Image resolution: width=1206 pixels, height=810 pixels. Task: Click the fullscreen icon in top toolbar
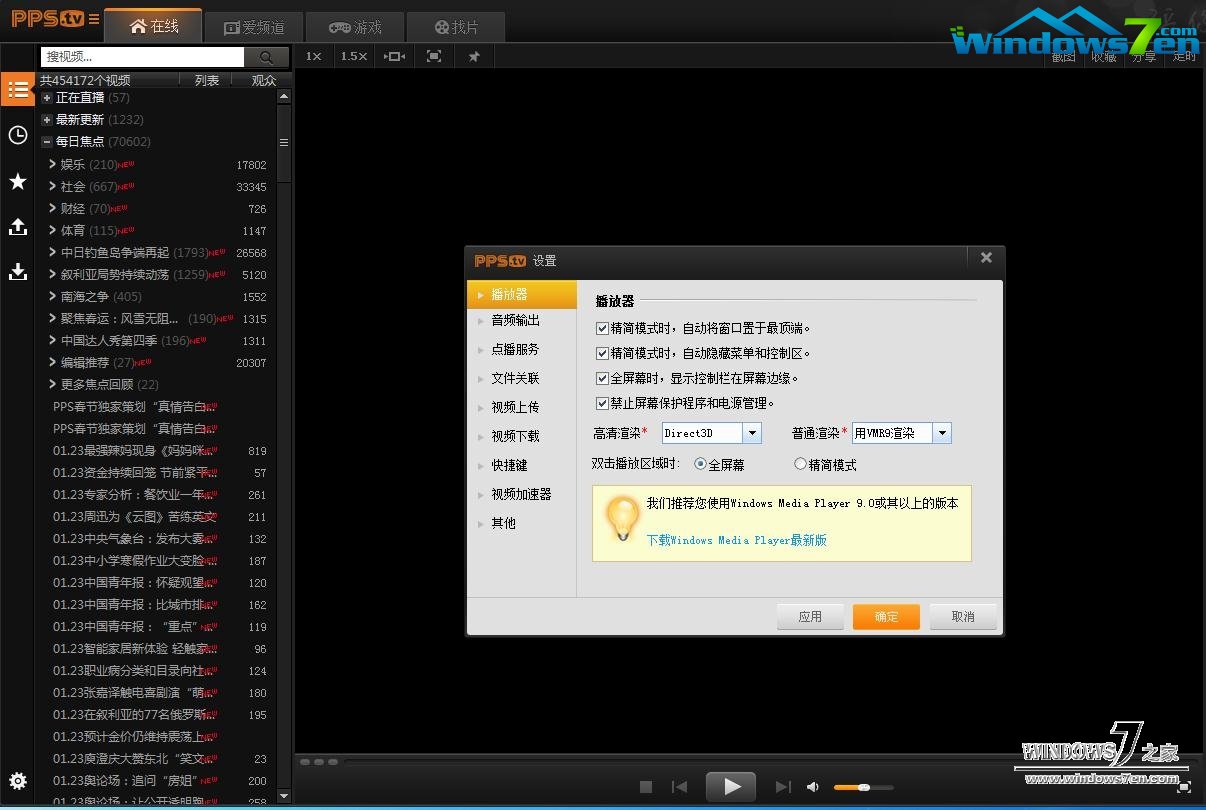pos(434,57)
